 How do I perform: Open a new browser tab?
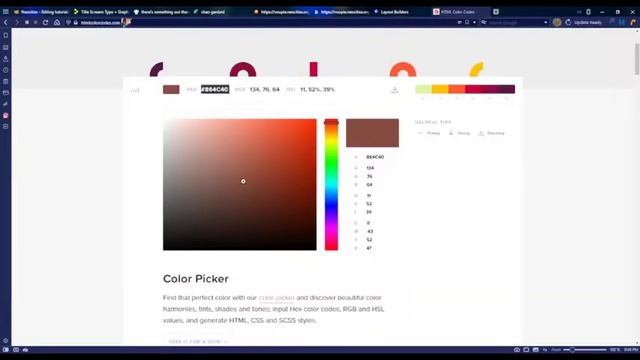(x=496, y=12)
